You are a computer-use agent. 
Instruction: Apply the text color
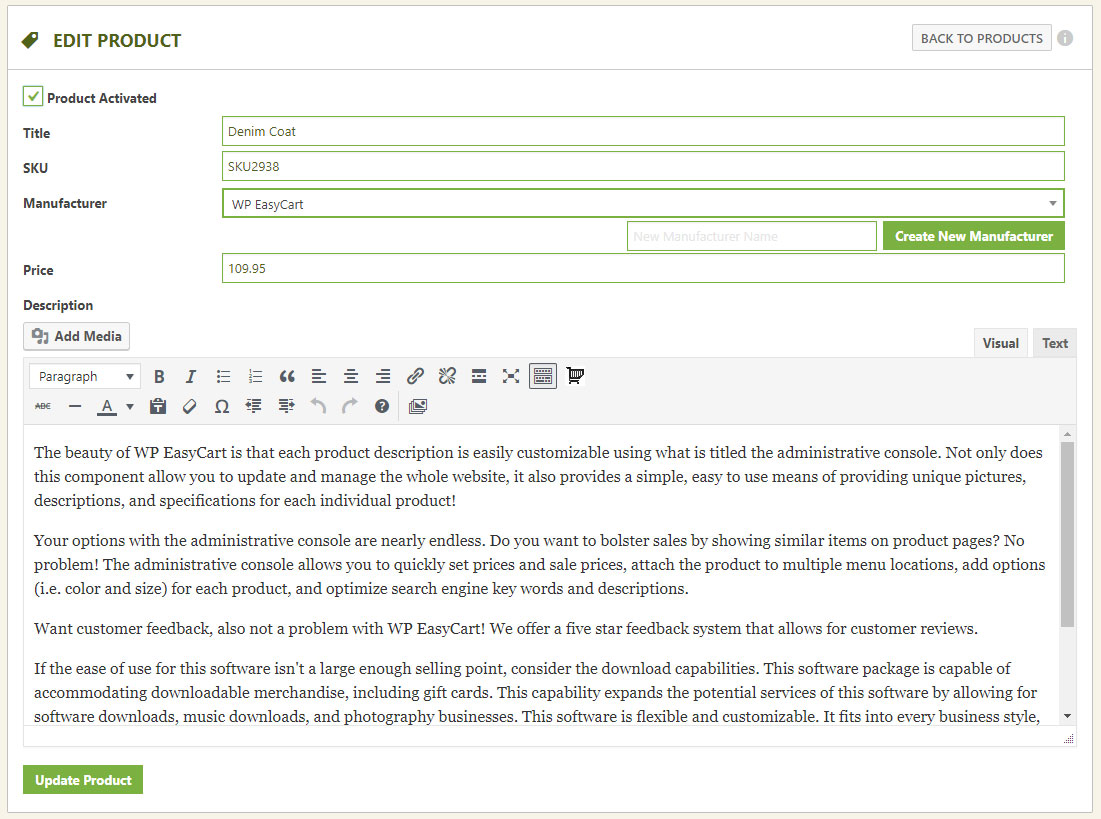tap(107, 406)
